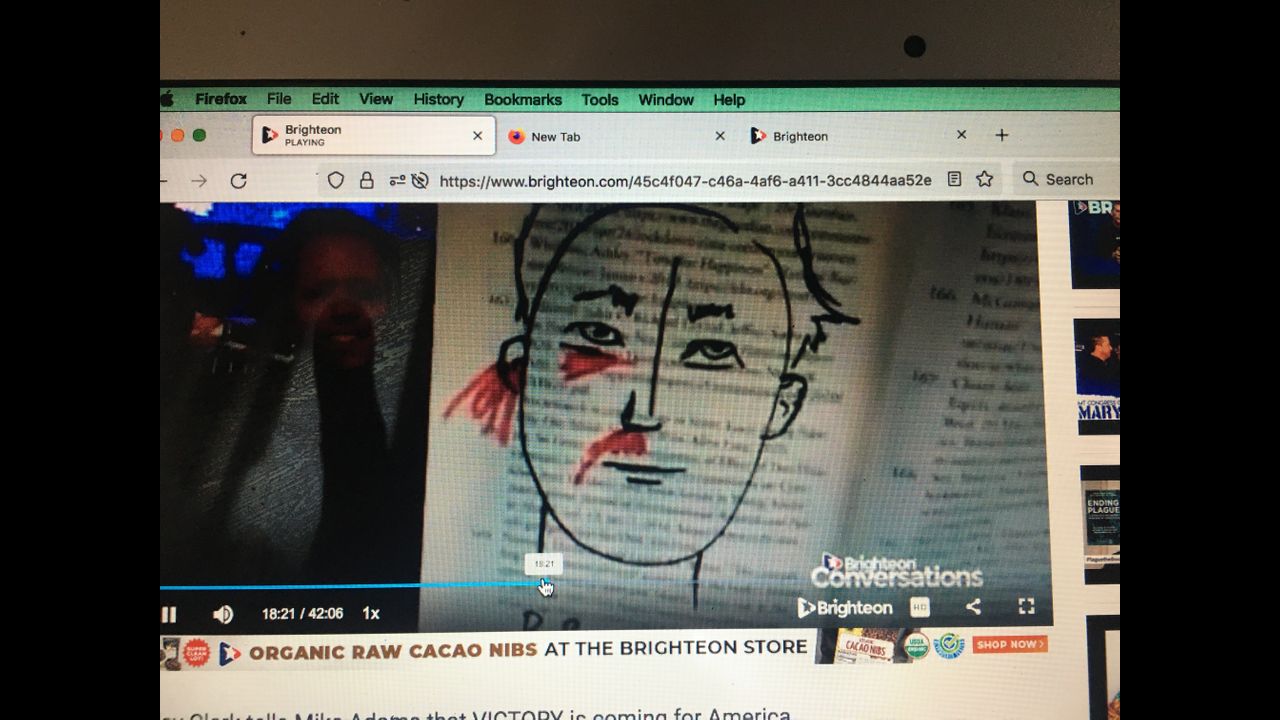This screenshot has height=720, width=1280.
Task: Open the tracking protection shield icon
Action: click(336, 180)
